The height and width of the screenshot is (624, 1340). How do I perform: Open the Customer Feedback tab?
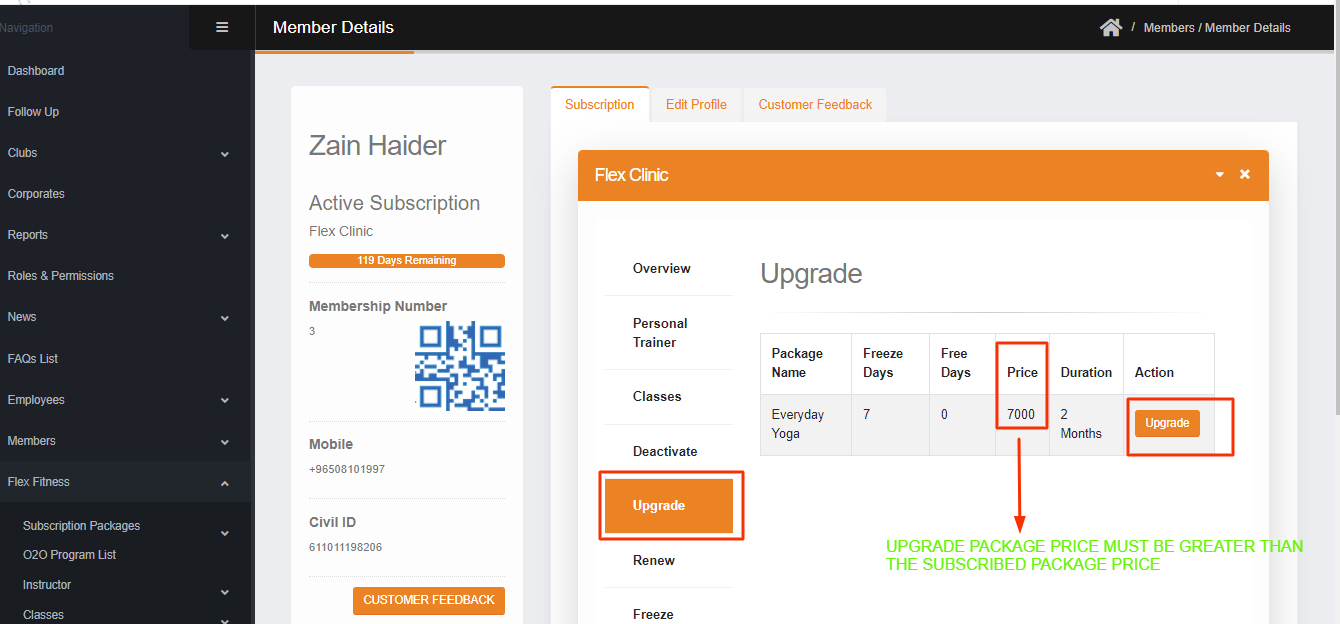(815, 105)
